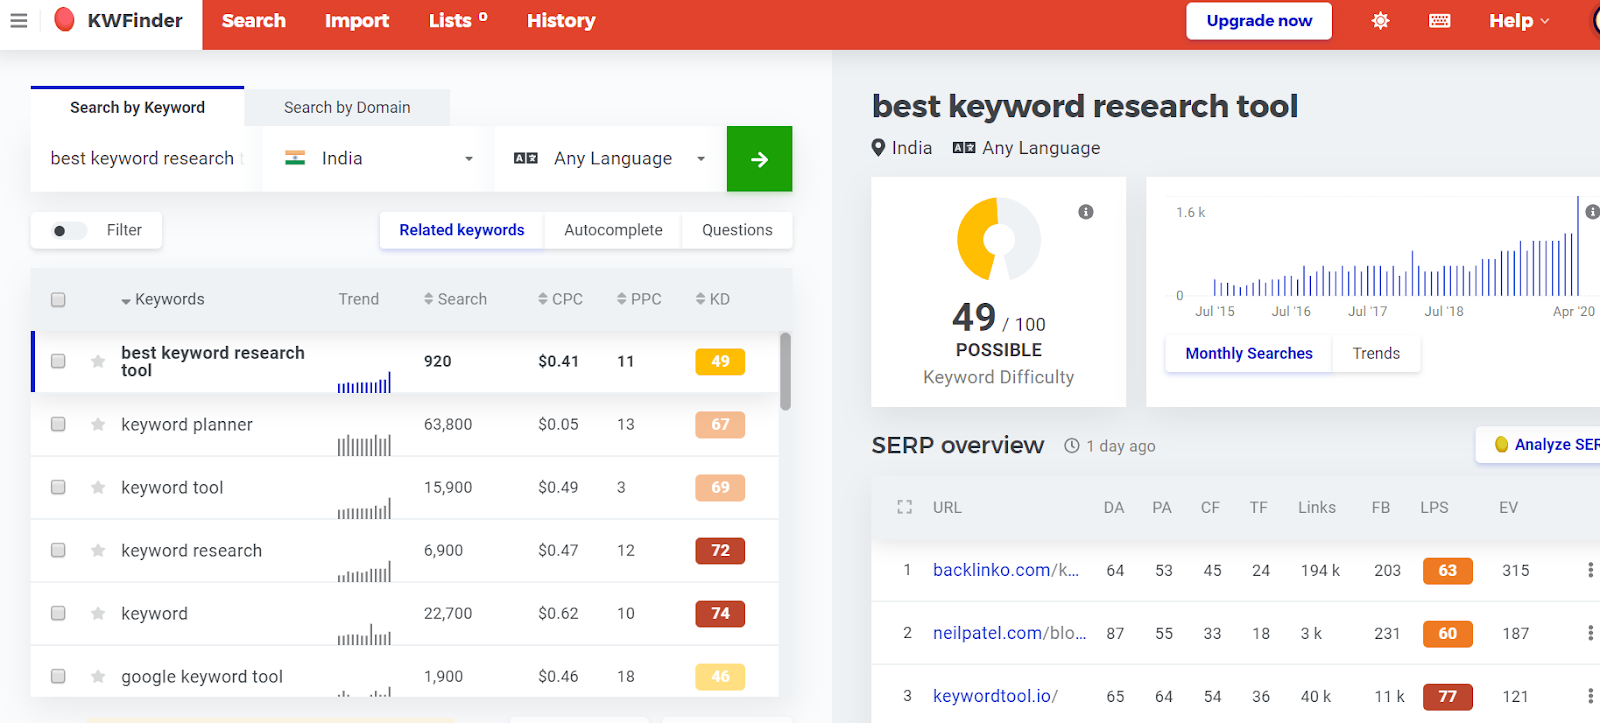Sort table by KD column

coord(713,299)
